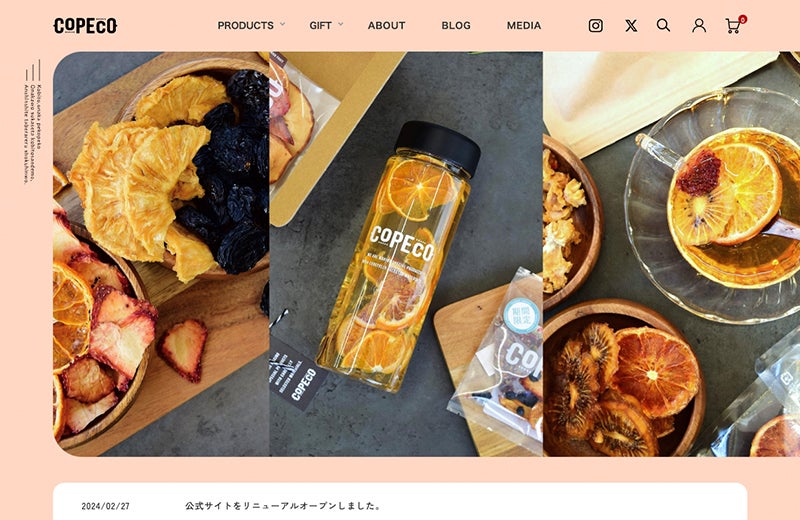Go to the MEDIA page
The height and width of the screenshot is (520, 800).
tap(523, 26)
